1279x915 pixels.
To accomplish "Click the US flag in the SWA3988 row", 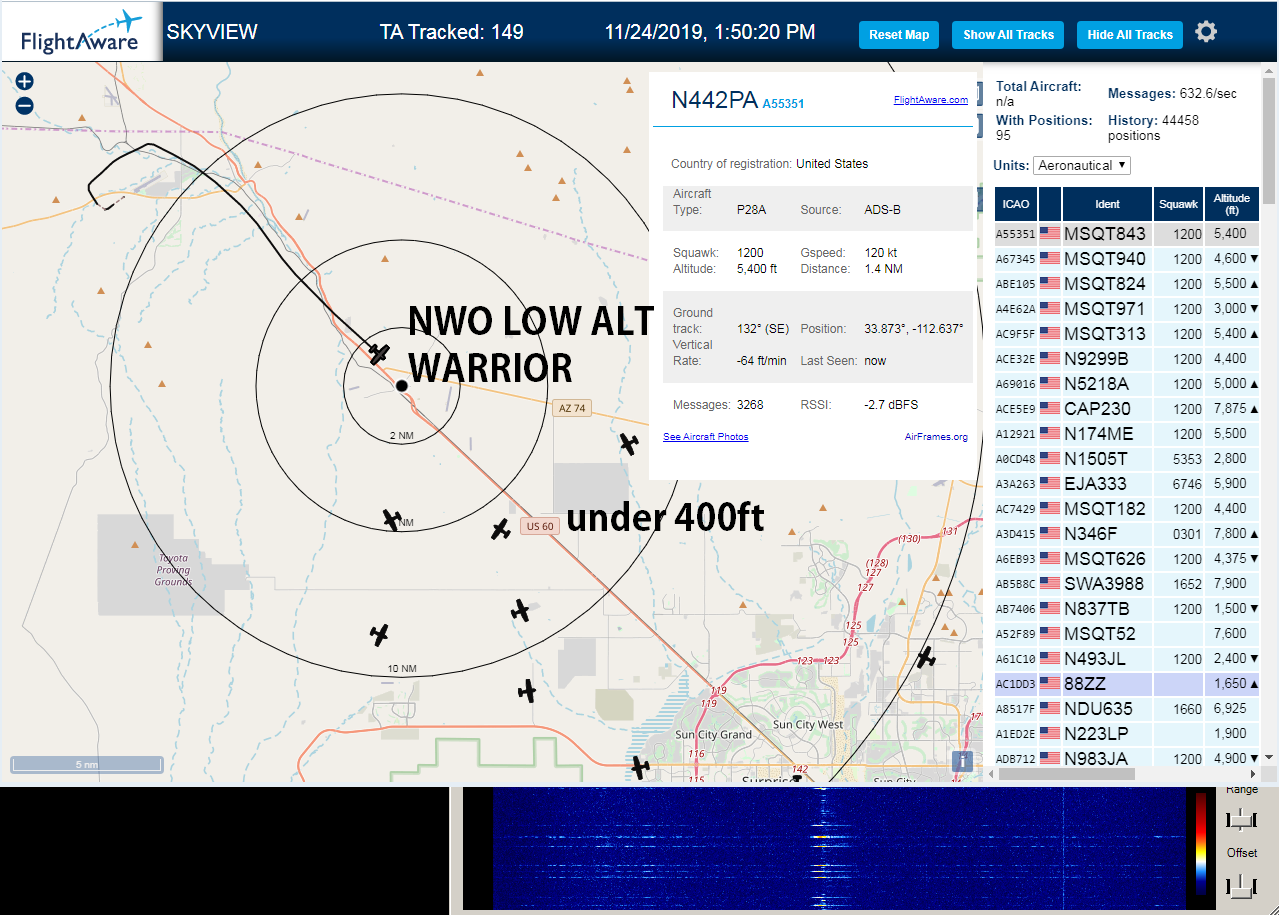I will 1050,584.
